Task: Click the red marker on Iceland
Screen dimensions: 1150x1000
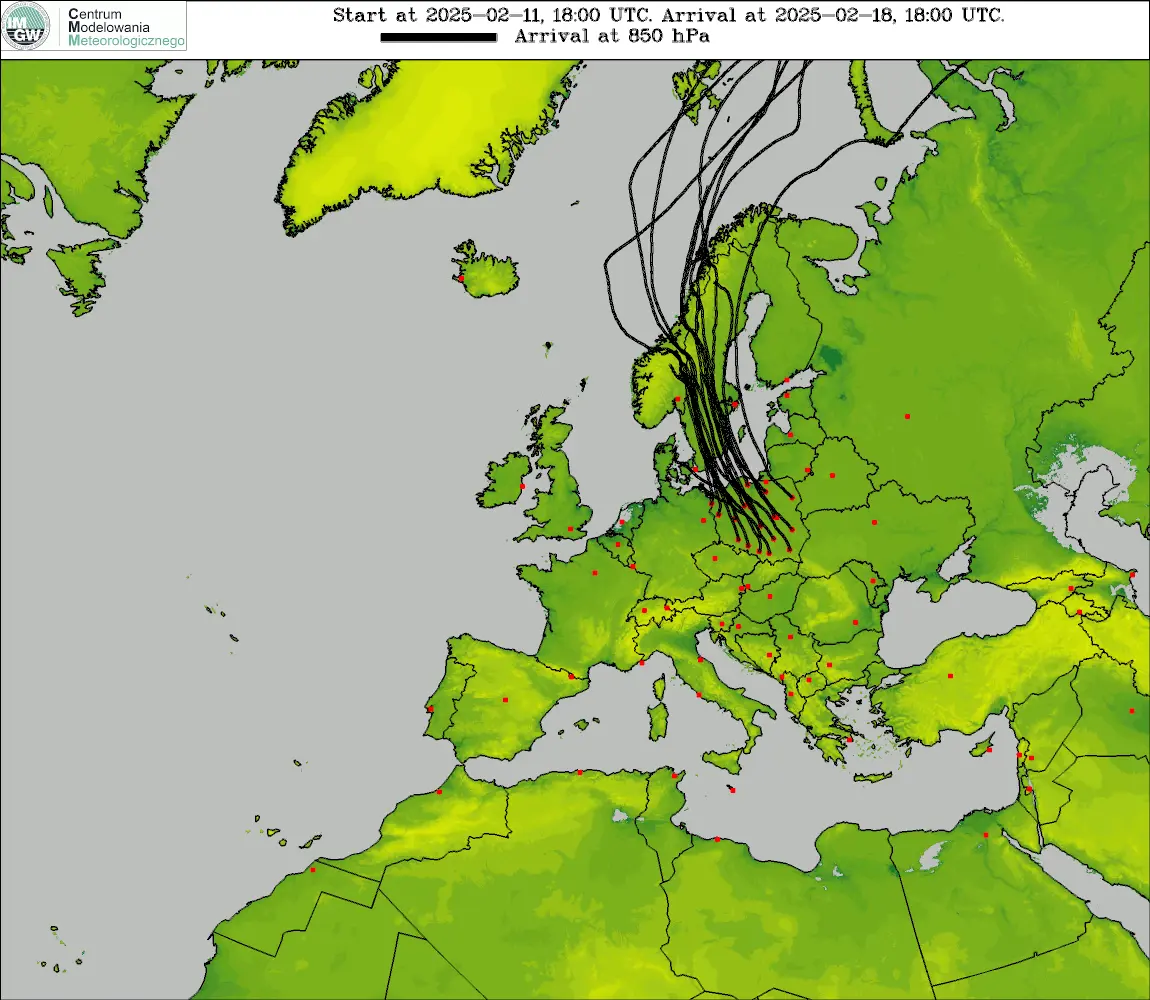Action: coord(461,278)
